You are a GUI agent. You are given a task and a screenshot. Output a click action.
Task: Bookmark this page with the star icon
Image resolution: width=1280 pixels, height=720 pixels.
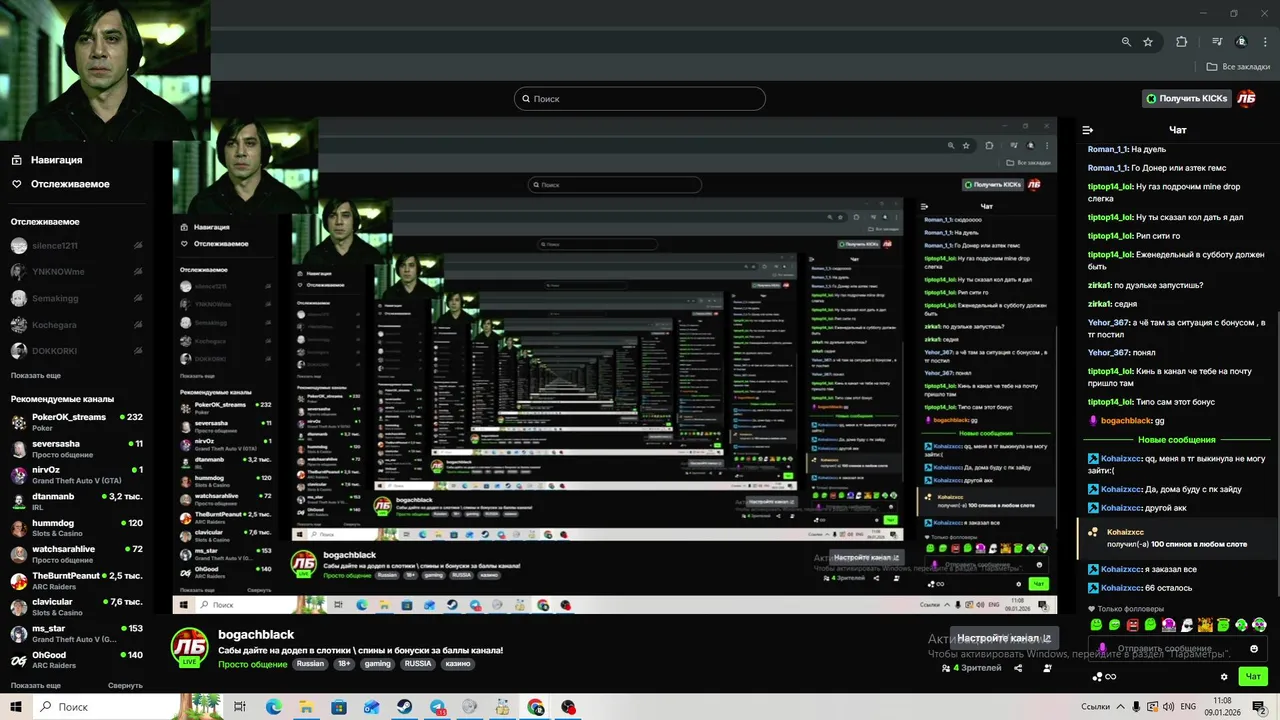(1148, 42)
